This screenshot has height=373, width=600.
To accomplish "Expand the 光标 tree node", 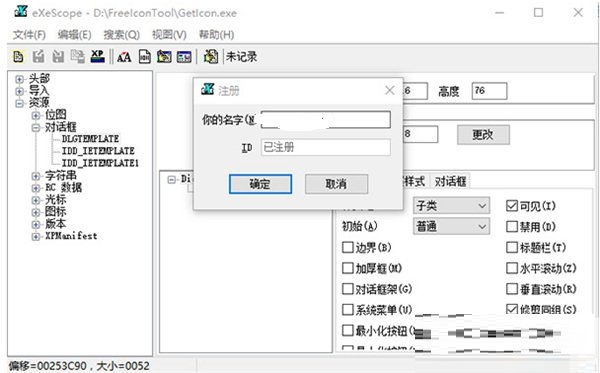I will tap(36, 200).
